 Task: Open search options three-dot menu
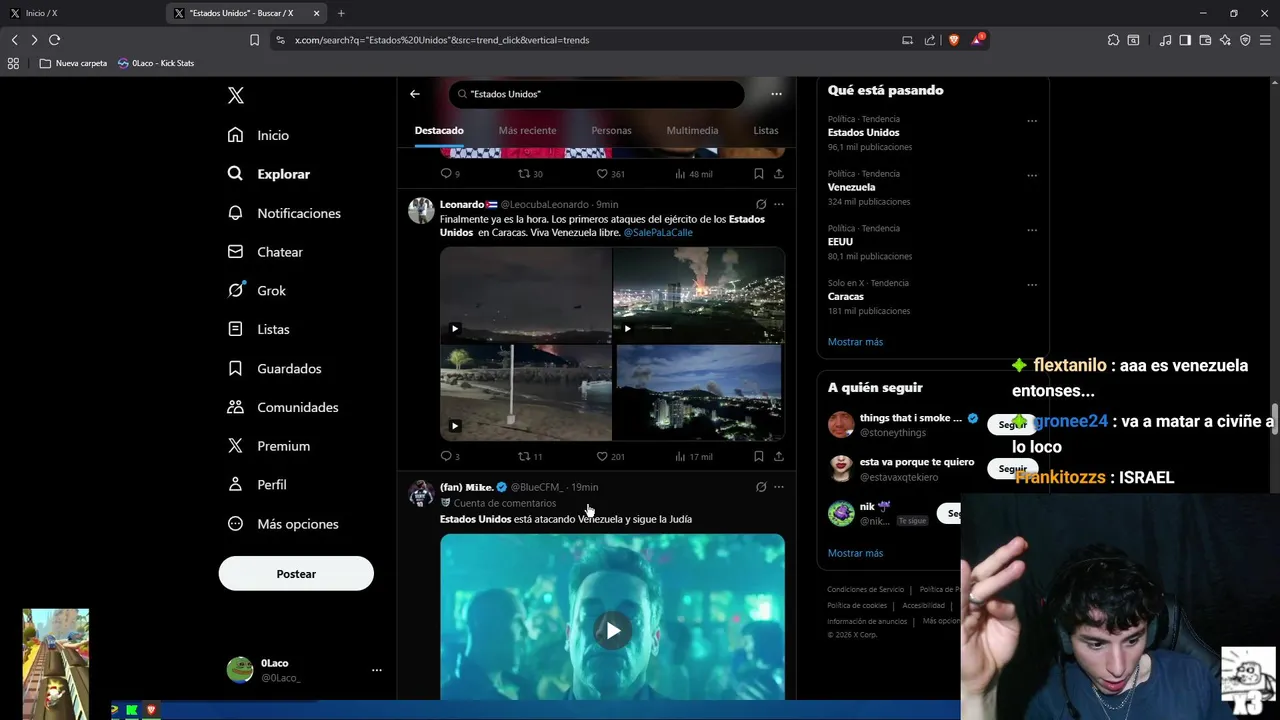[776, 94]
